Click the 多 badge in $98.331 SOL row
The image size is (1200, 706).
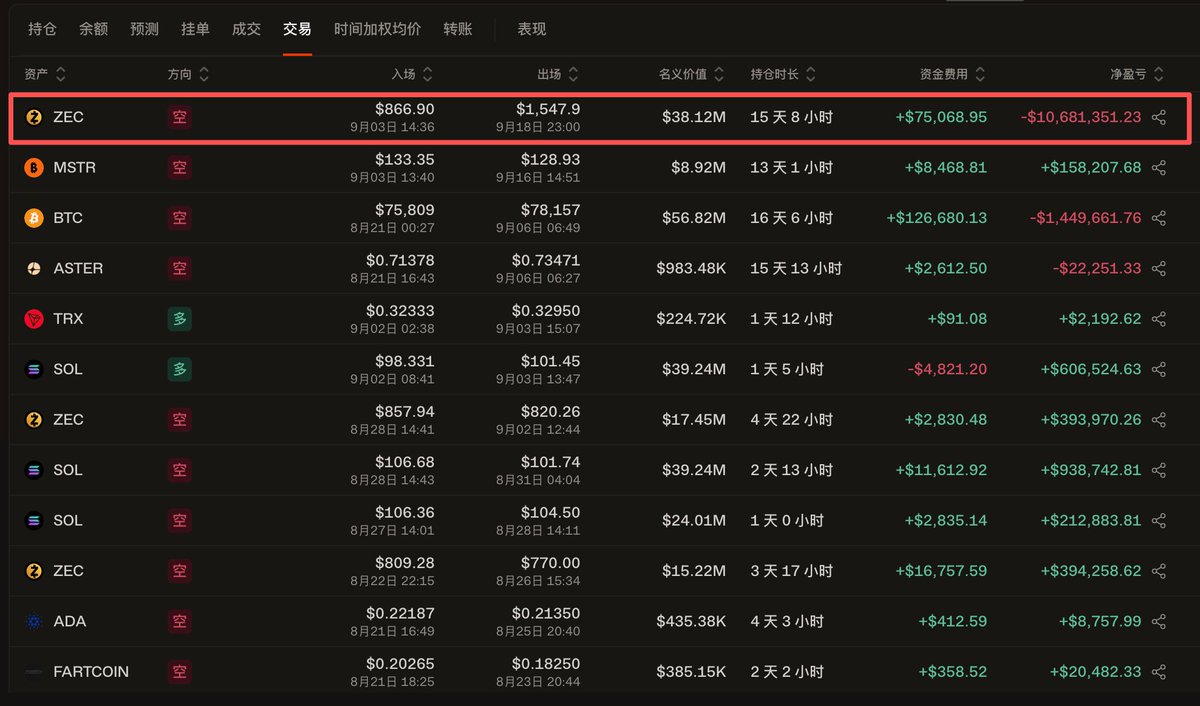tap(179, 369)
